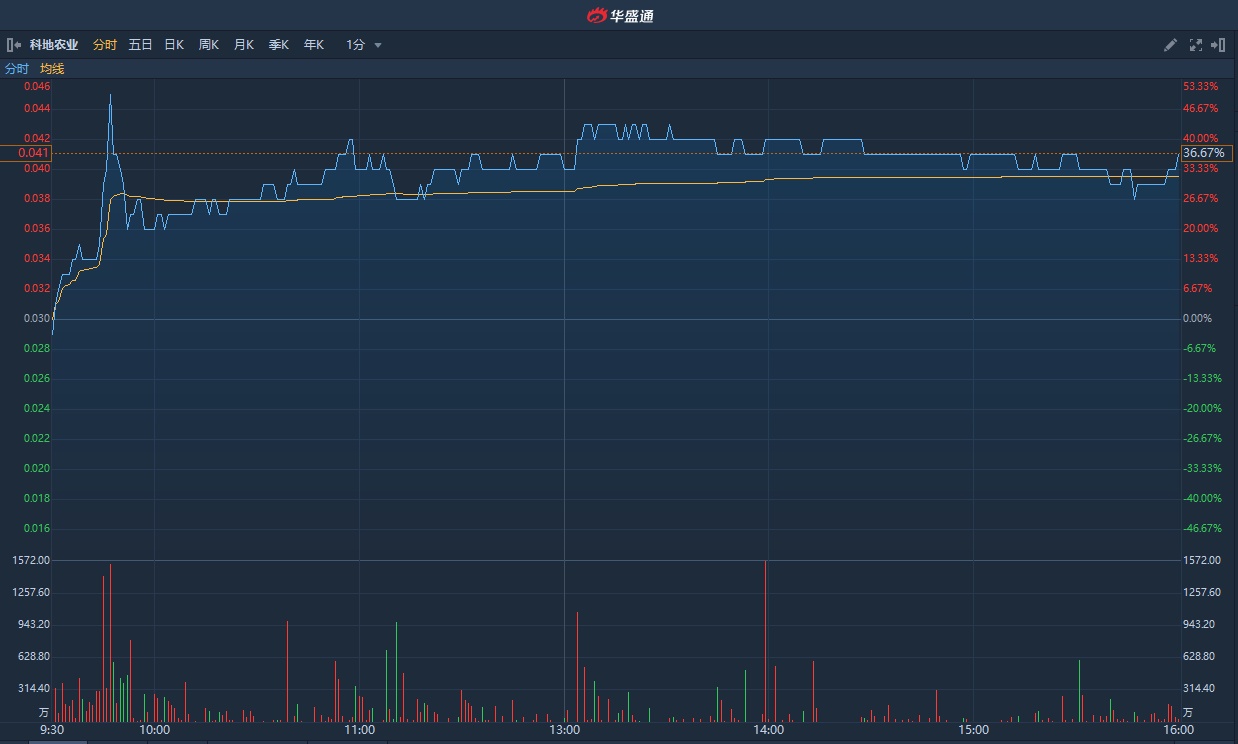Image resolution: width=1238 pixels, height=744 pixels.
Task: Collapse the right side panel arrow icon
Action: coord(1218,45)
